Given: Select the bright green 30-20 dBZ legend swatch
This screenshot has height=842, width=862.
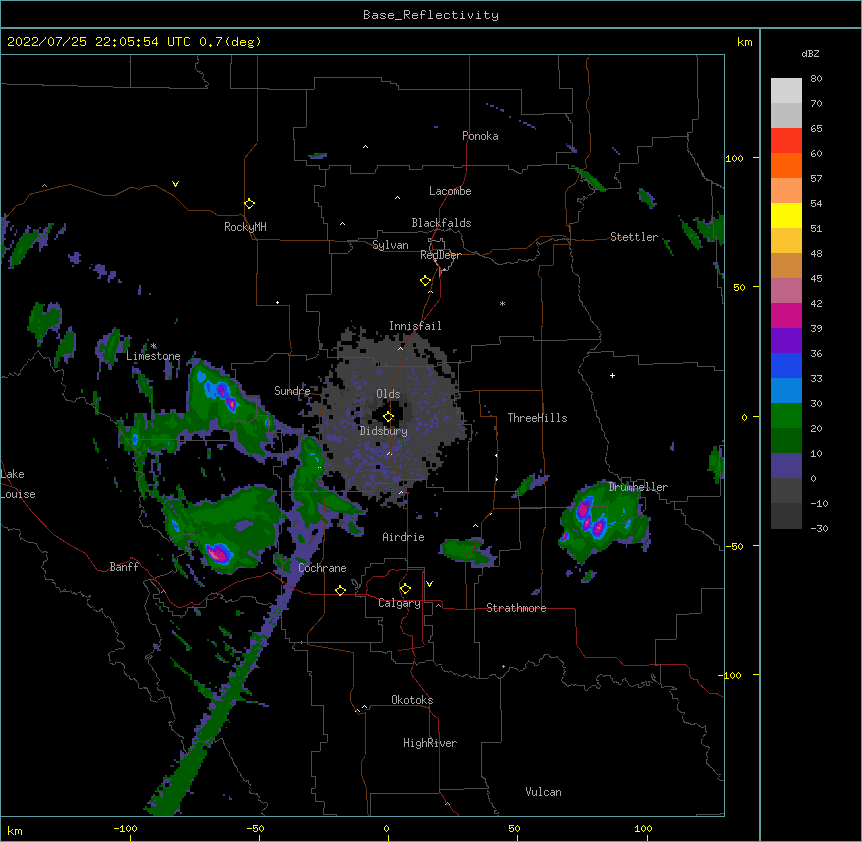Looking at the screenshot, I should click(x=786, y=416).
